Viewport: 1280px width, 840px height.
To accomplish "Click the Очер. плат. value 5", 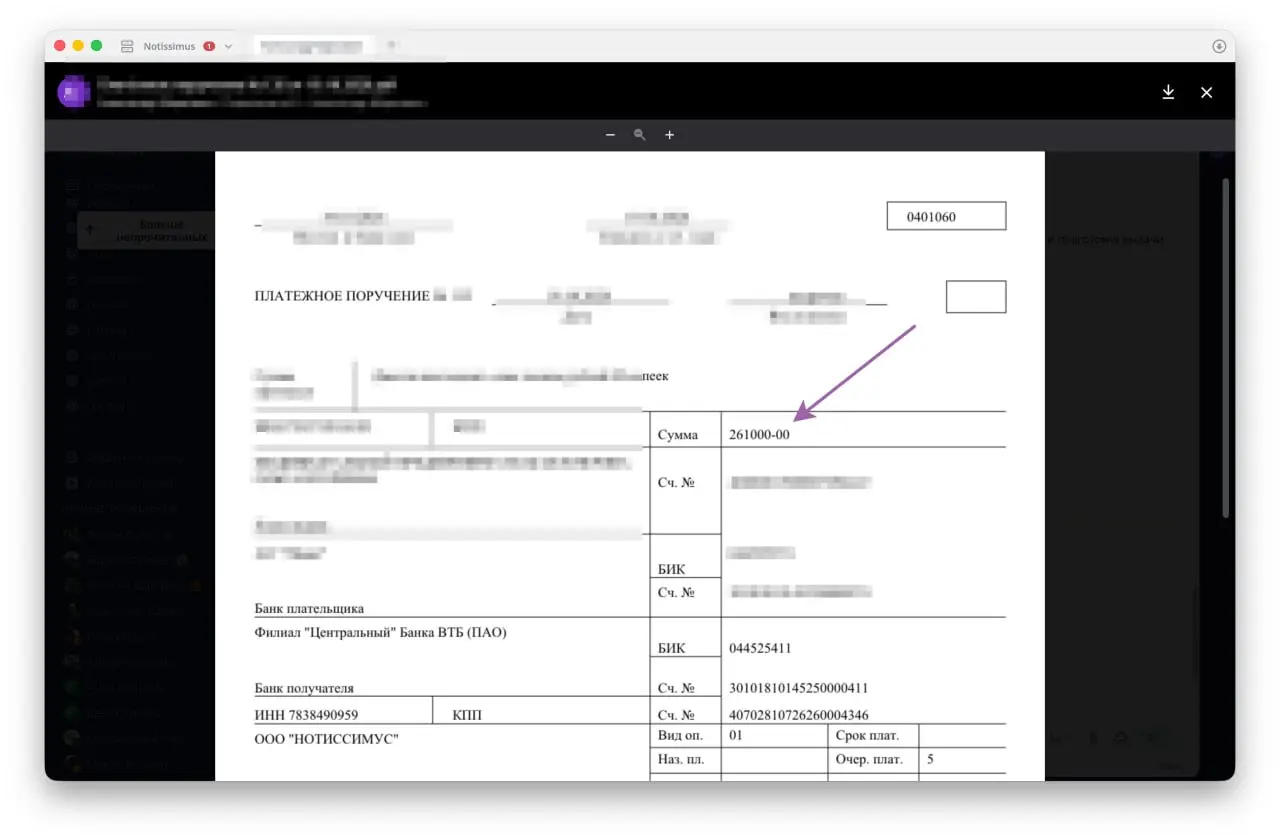I will point(931,759).
